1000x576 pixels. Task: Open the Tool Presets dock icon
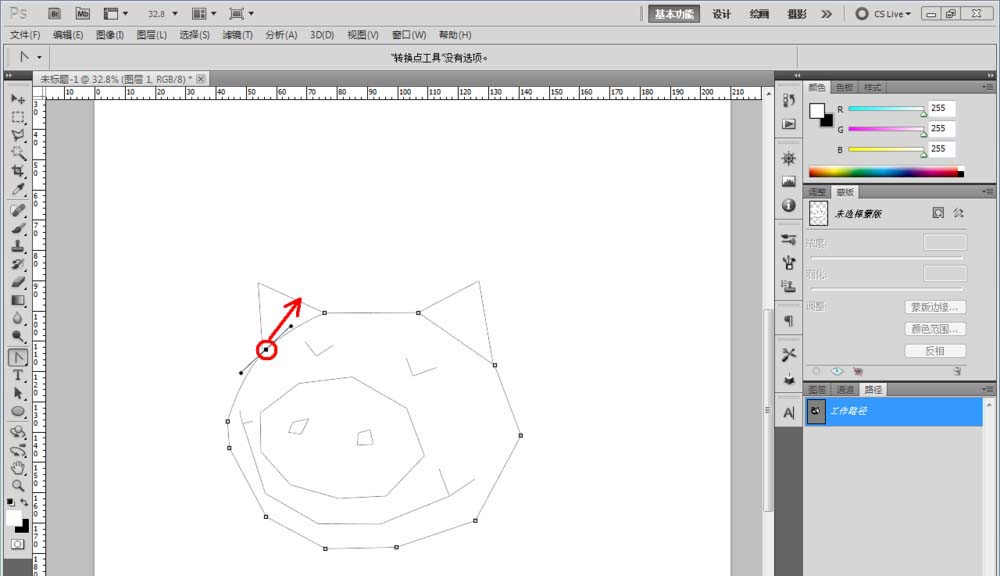tap(789, 355)
